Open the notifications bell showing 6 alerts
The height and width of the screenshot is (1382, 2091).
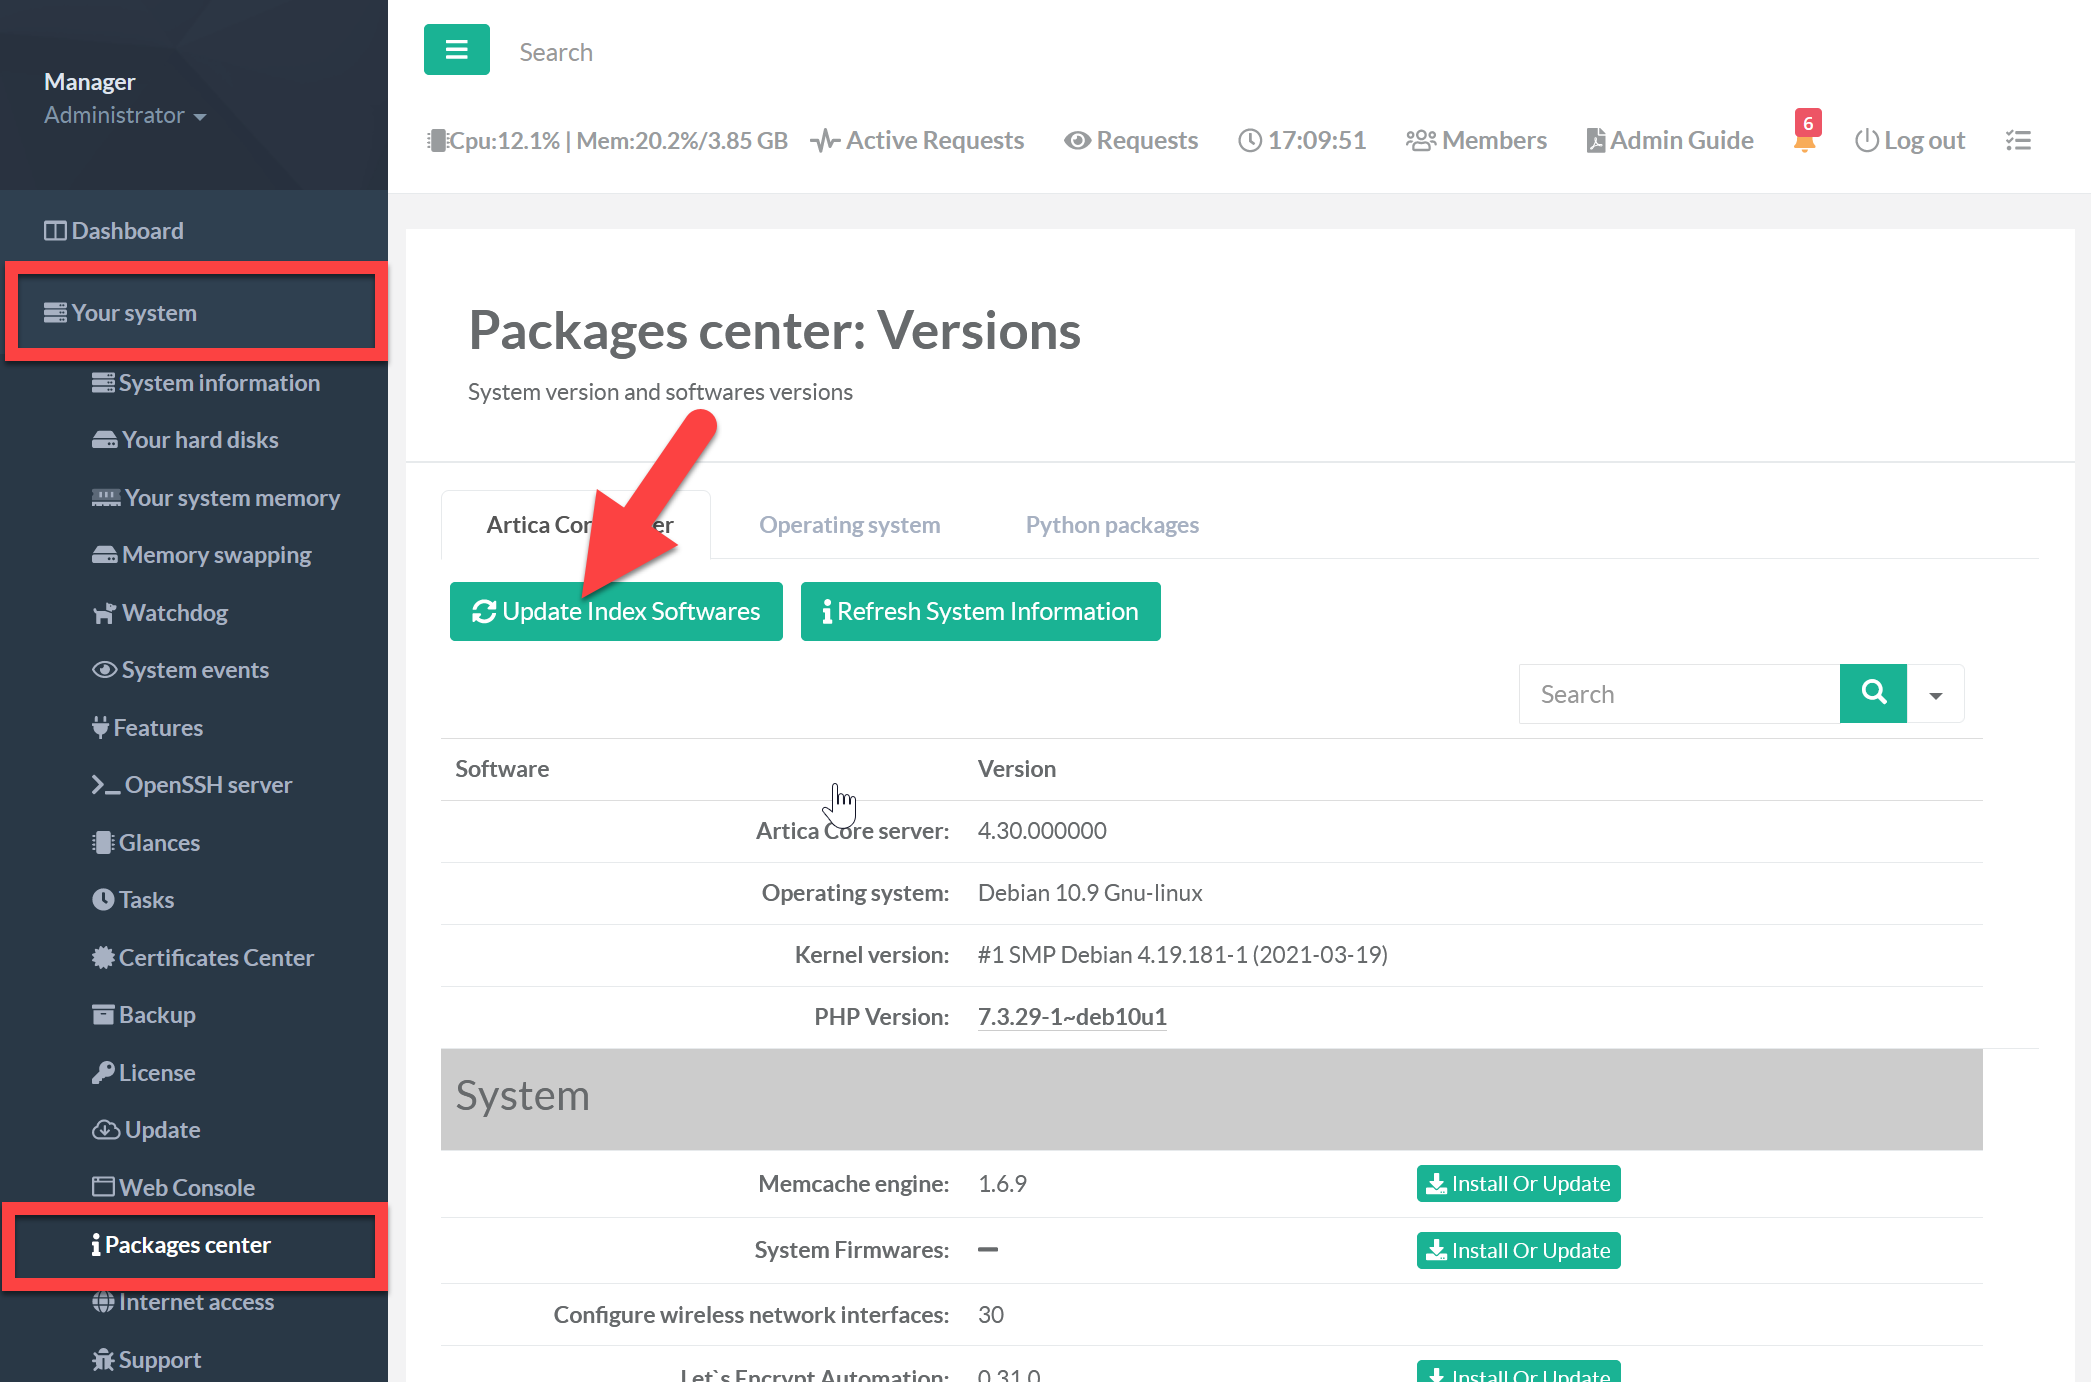tap(1805, 138)
